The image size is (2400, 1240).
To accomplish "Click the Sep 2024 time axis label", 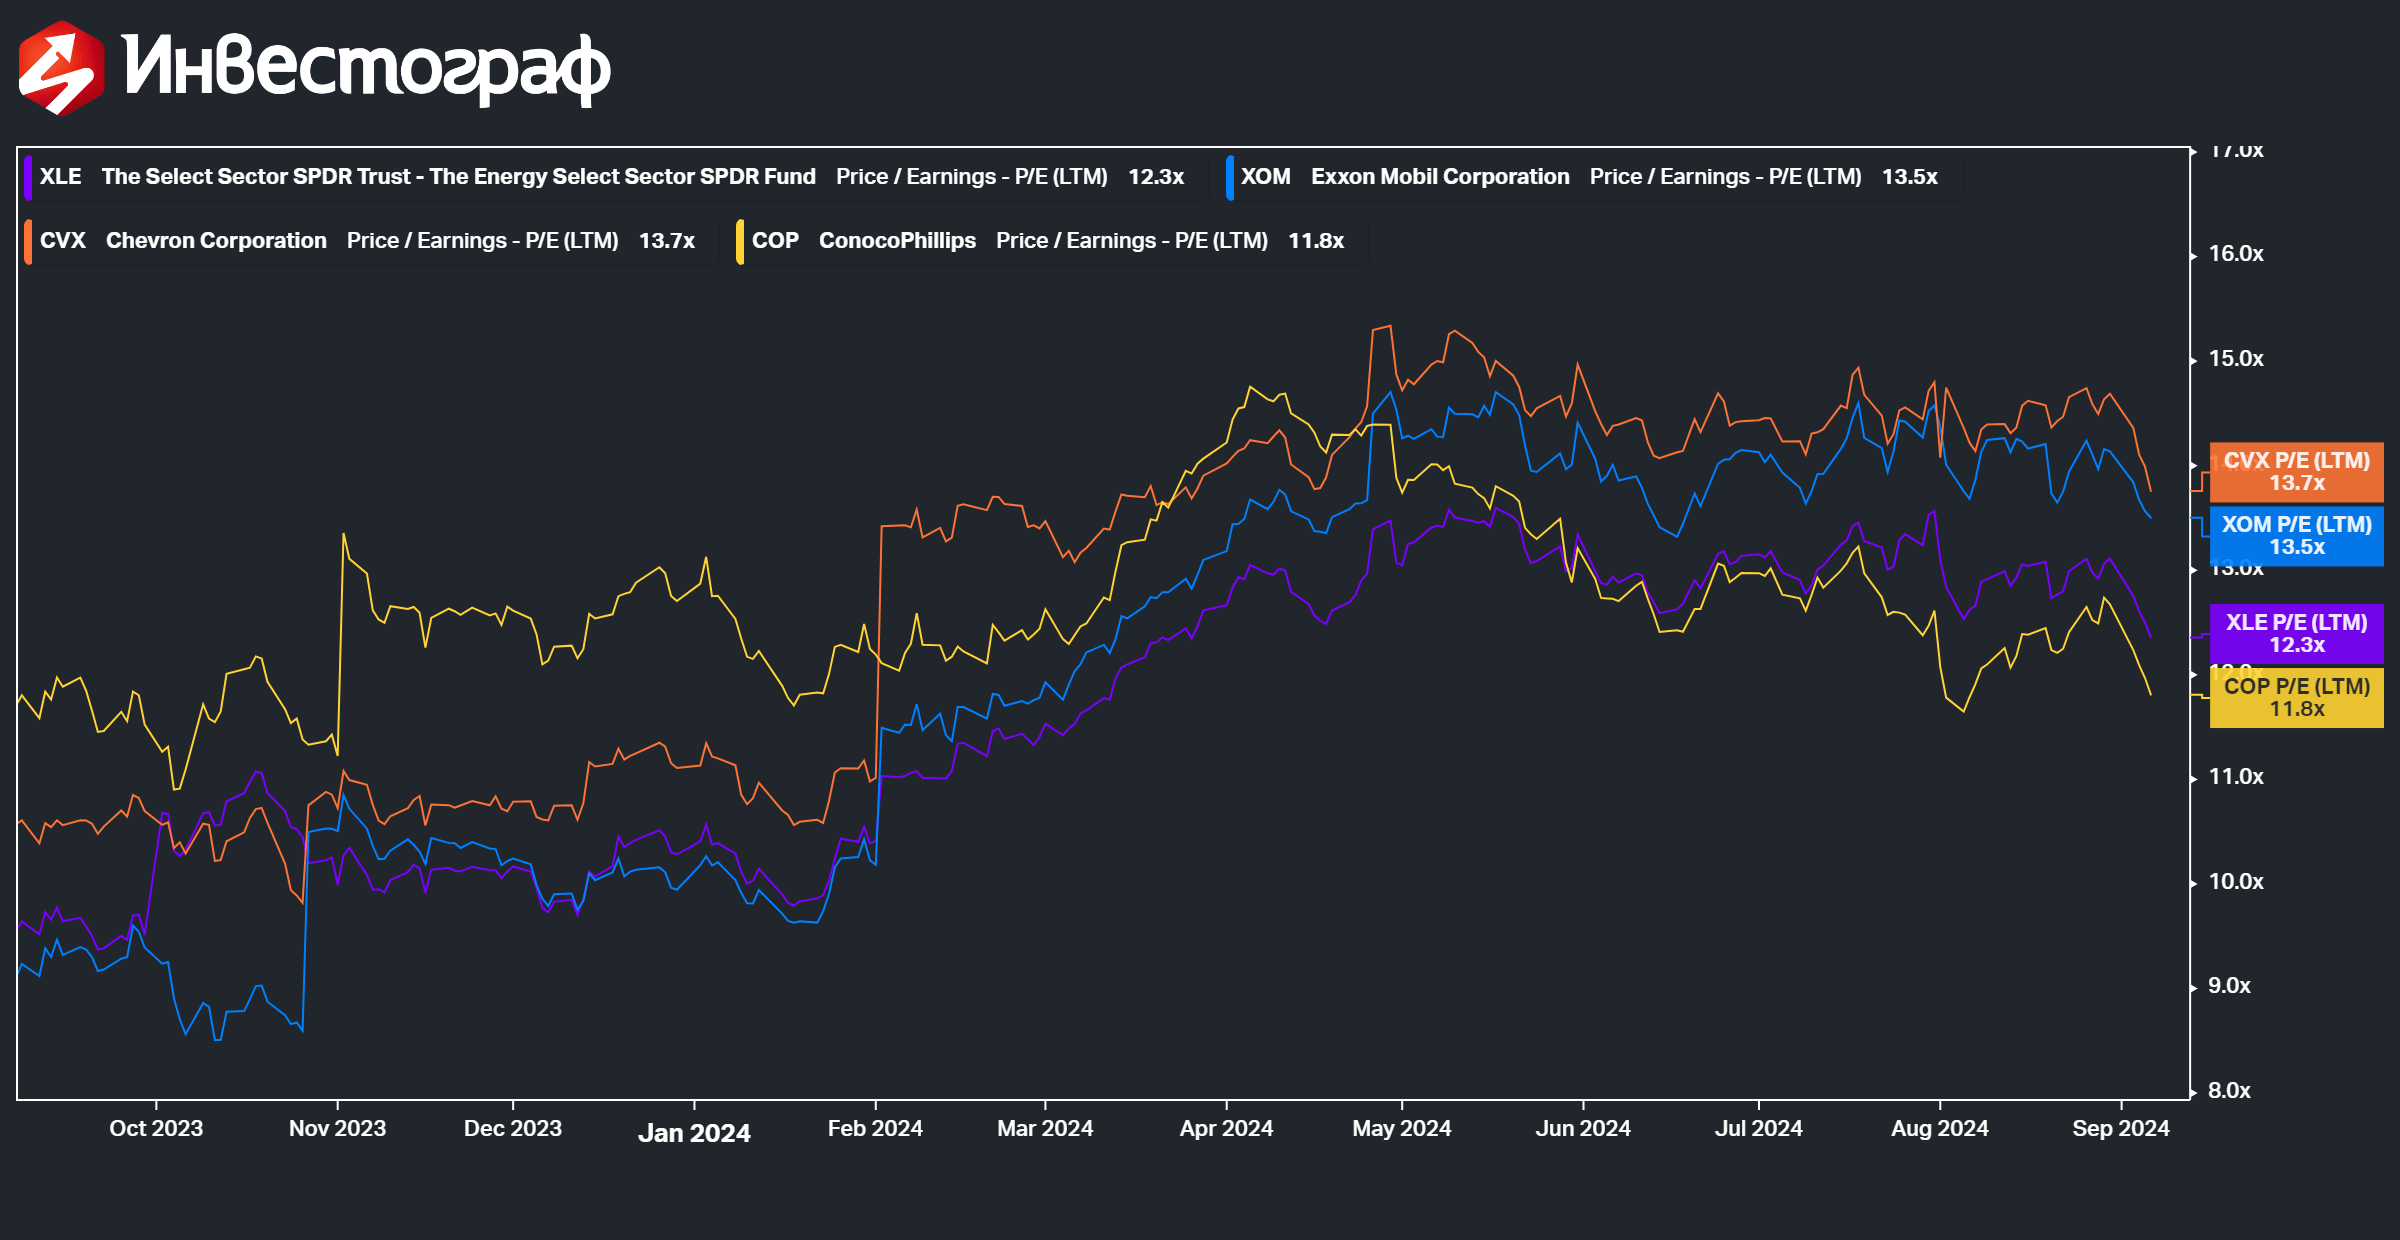I will [x=2121, y=1129].
